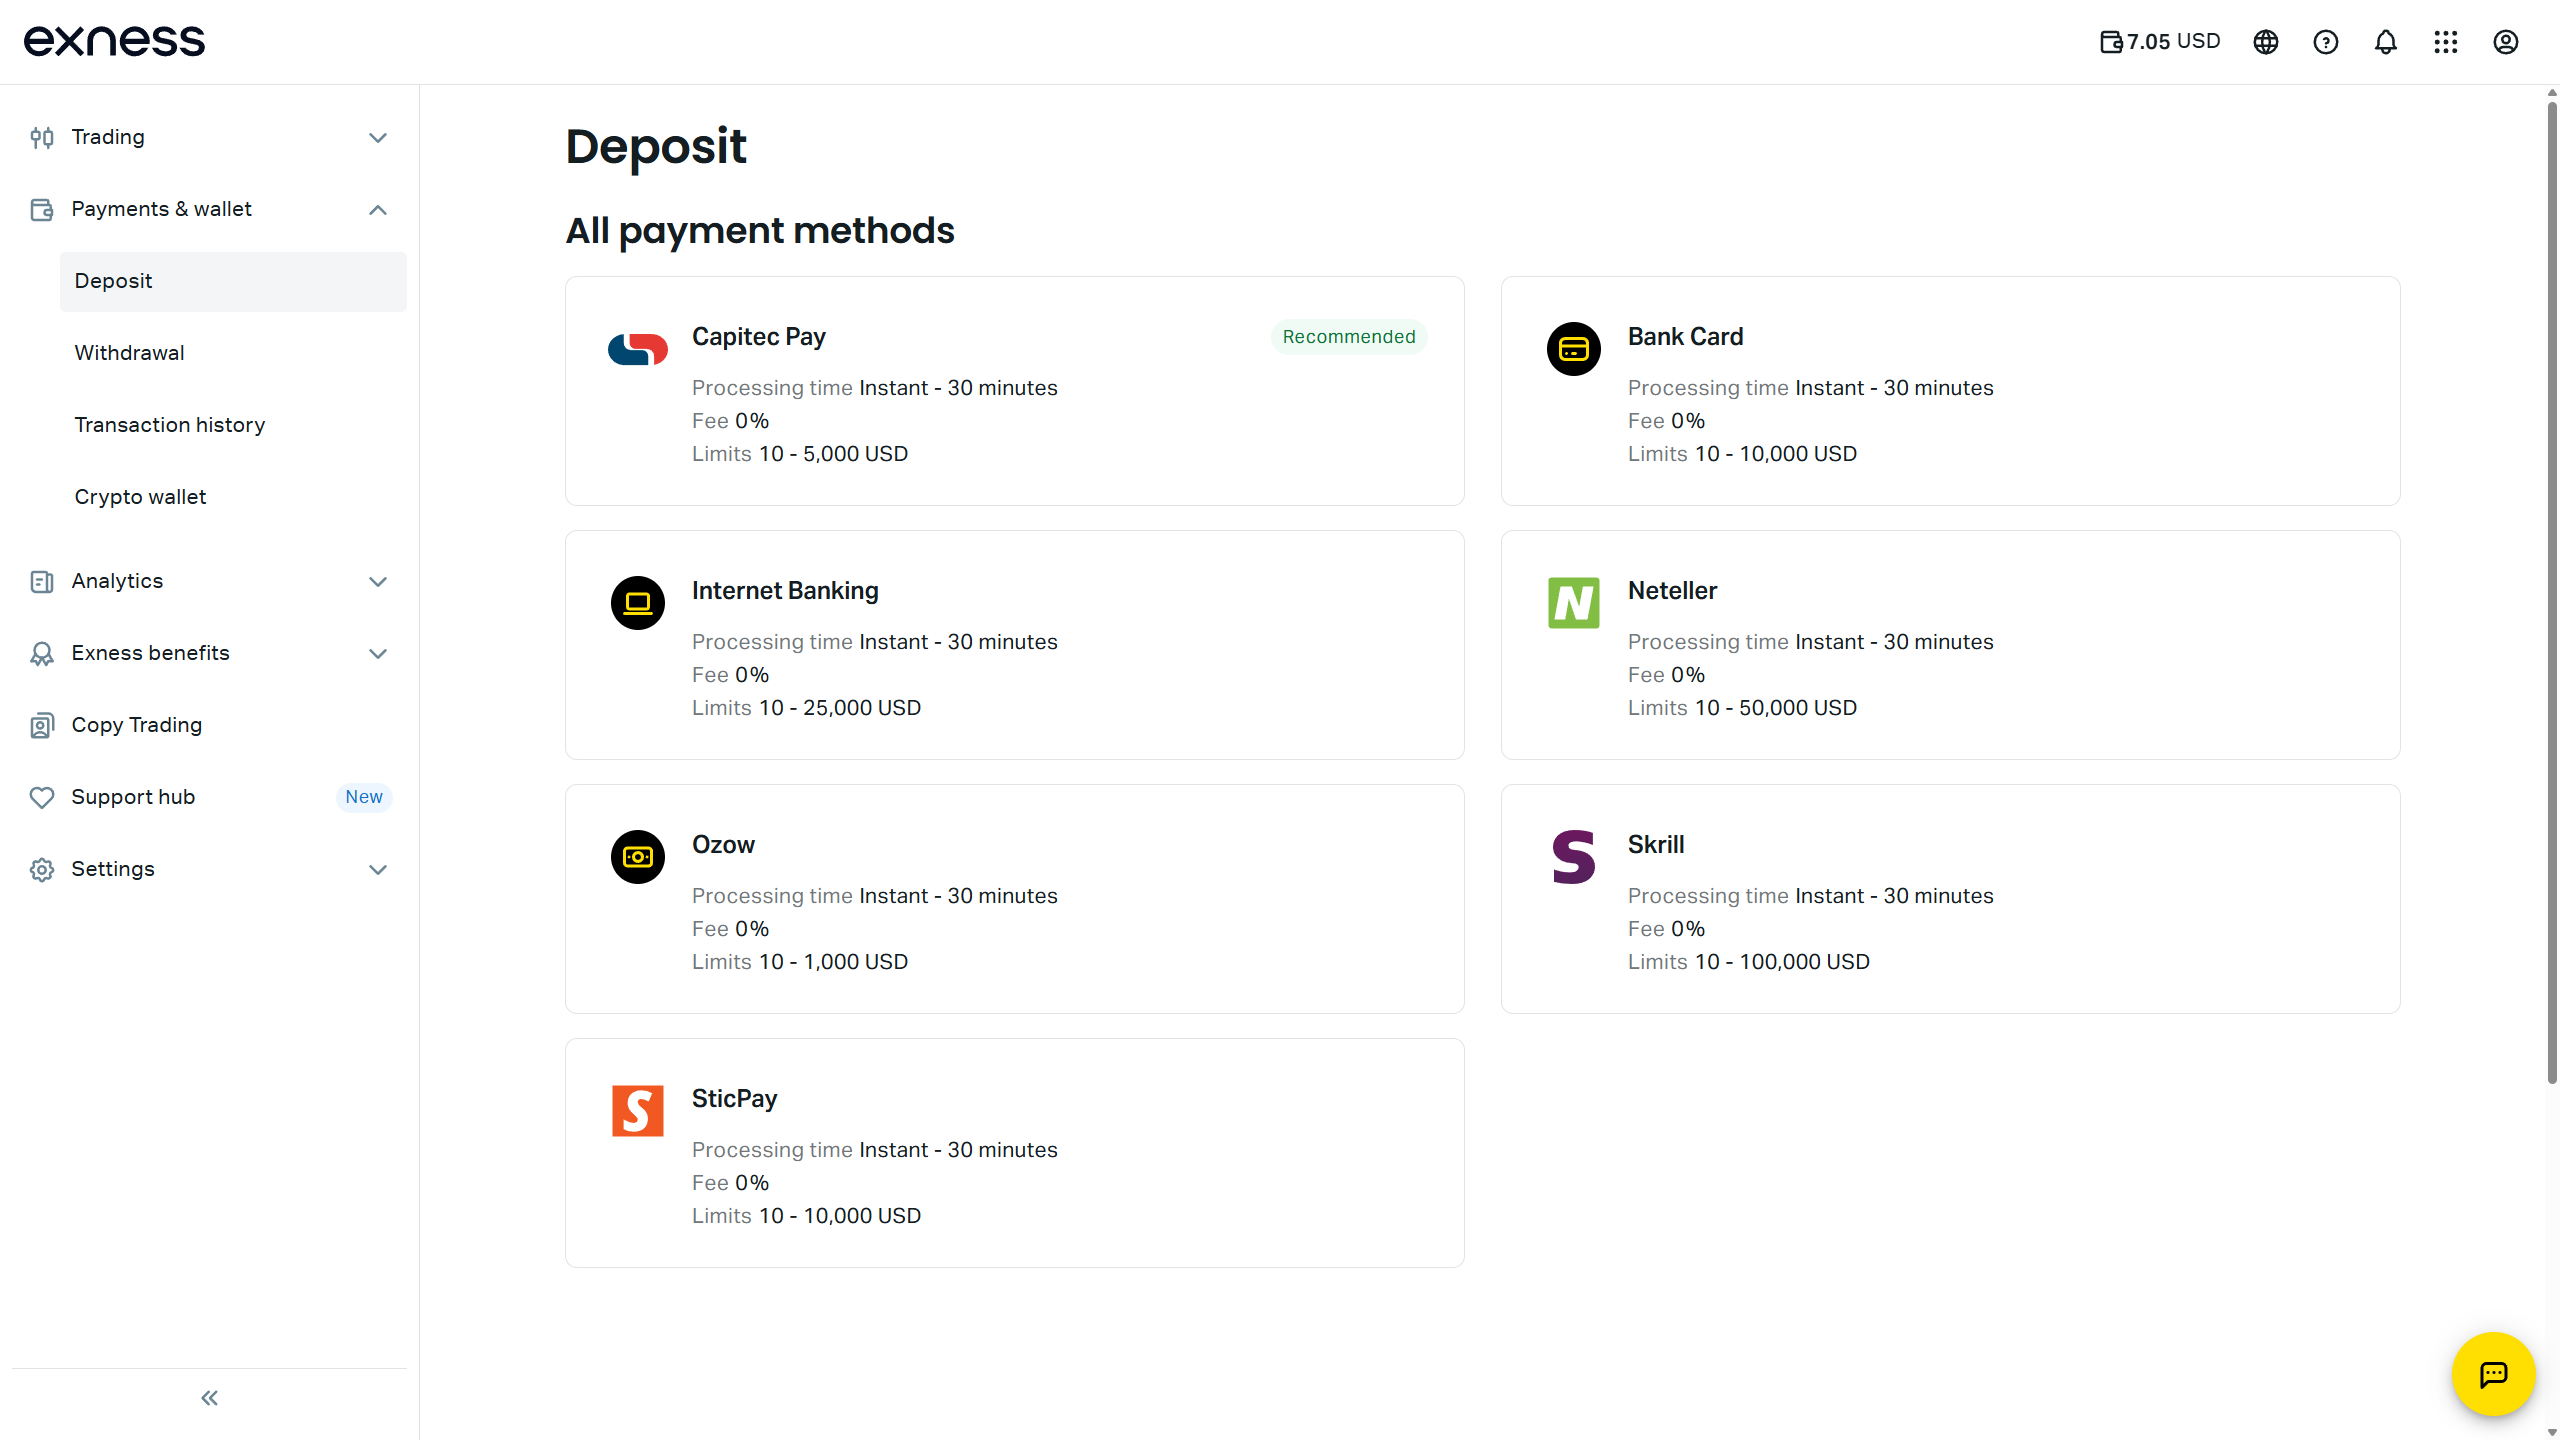
Task: Click the New badge on Support hub
Action: (x=364, y=797)
